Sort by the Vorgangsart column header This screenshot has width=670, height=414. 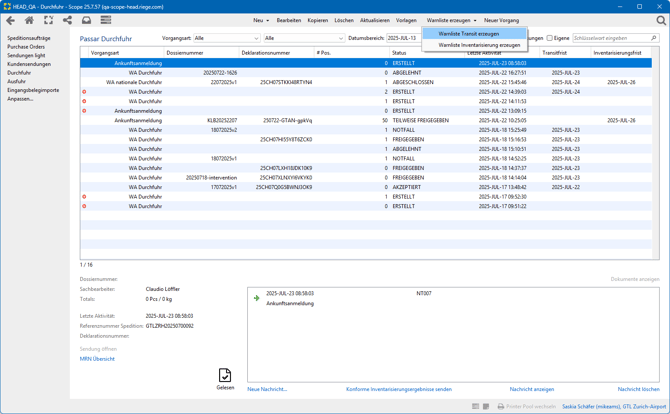click(126, 53)
